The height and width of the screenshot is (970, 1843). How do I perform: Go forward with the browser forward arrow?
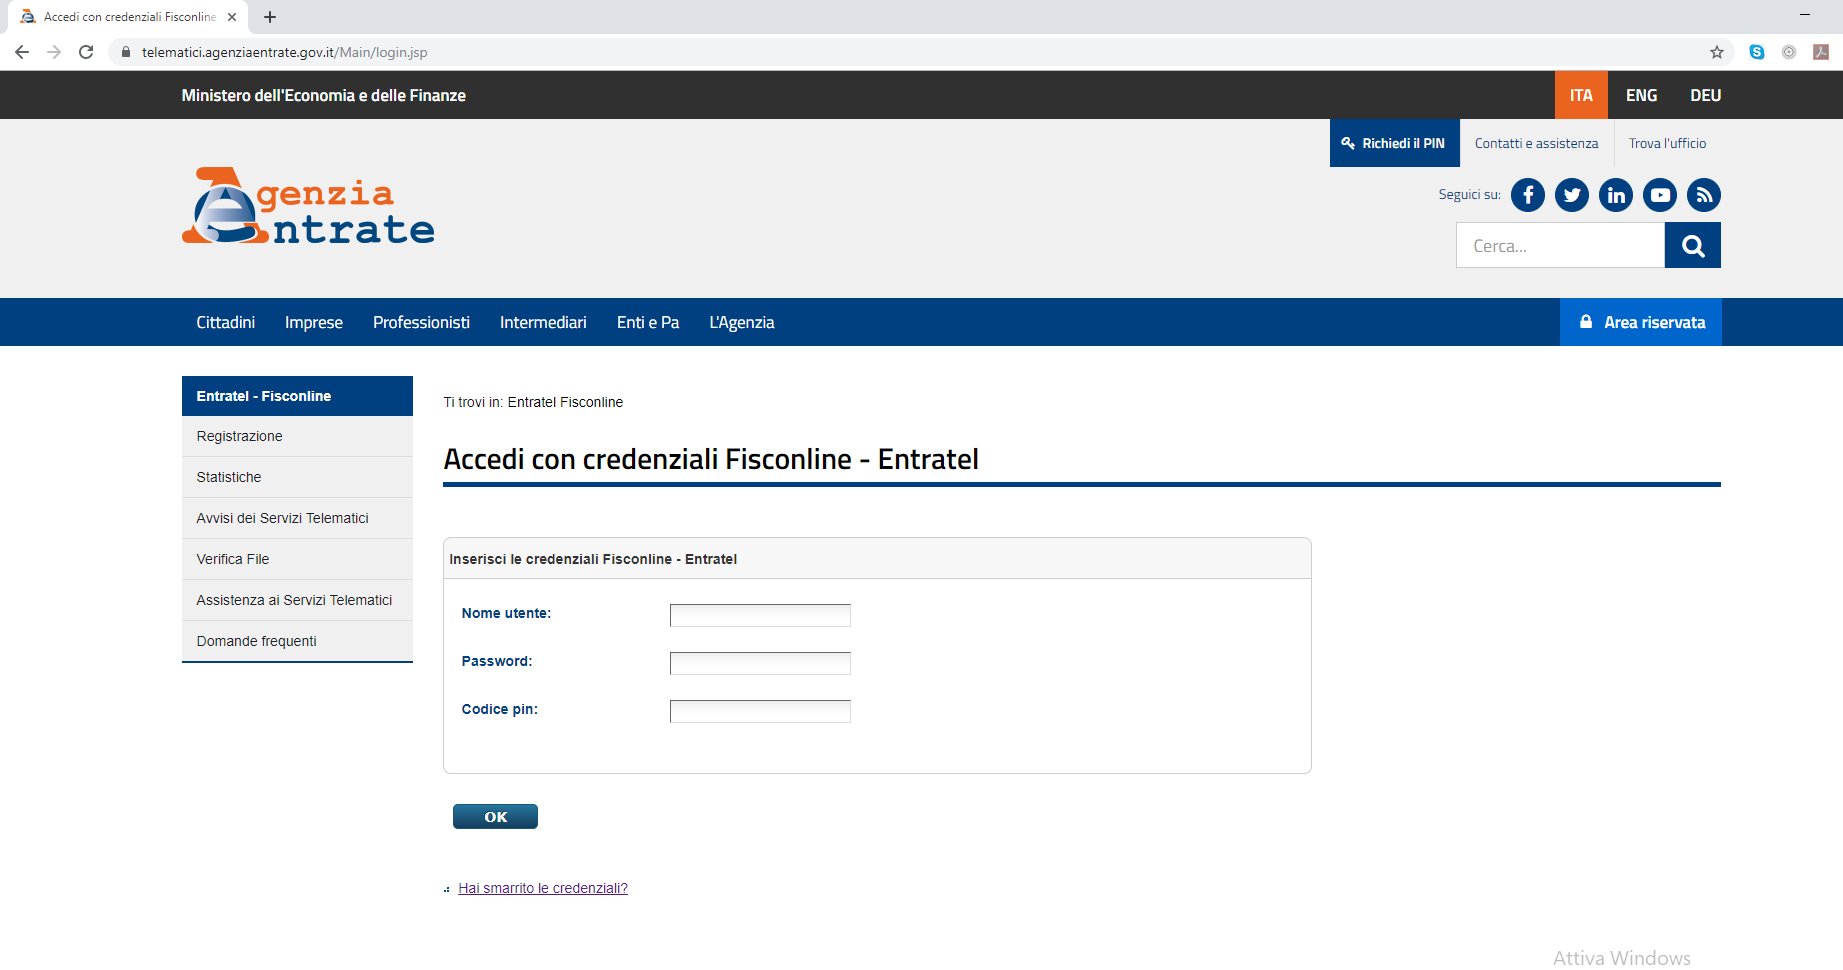[54, 52]
